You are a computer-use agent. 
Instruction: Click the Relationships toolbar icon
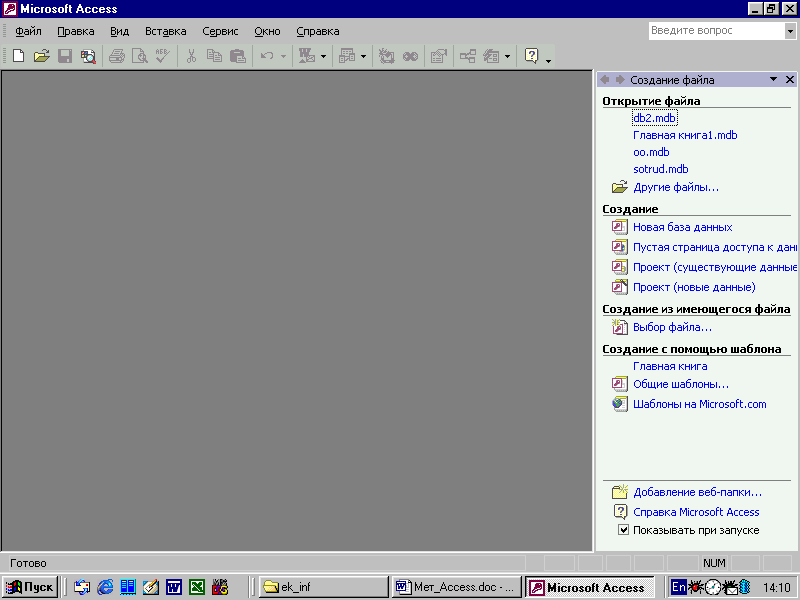[x=468, y=56]
